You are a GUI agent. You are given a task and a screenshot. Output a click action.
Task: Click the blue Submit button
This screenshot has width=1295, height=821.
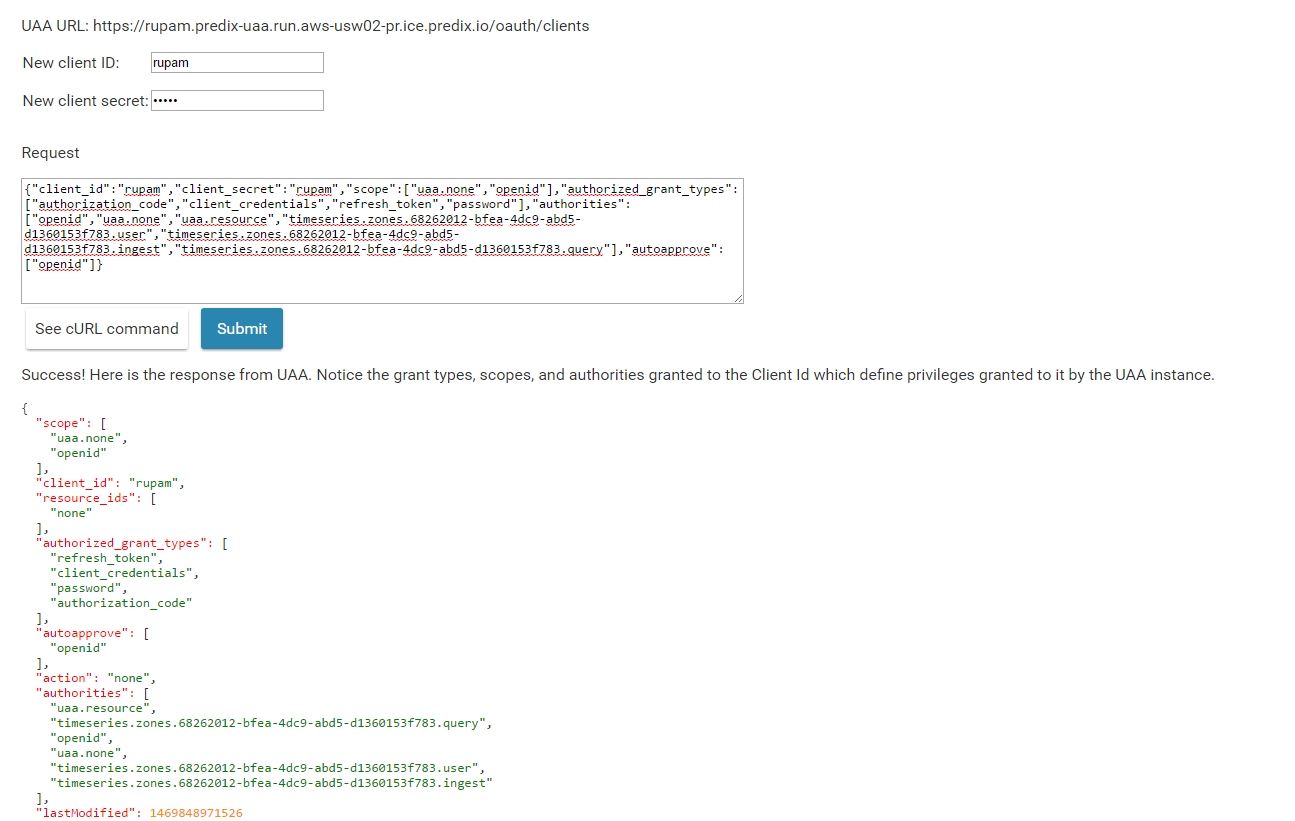[x=242, y=329]
